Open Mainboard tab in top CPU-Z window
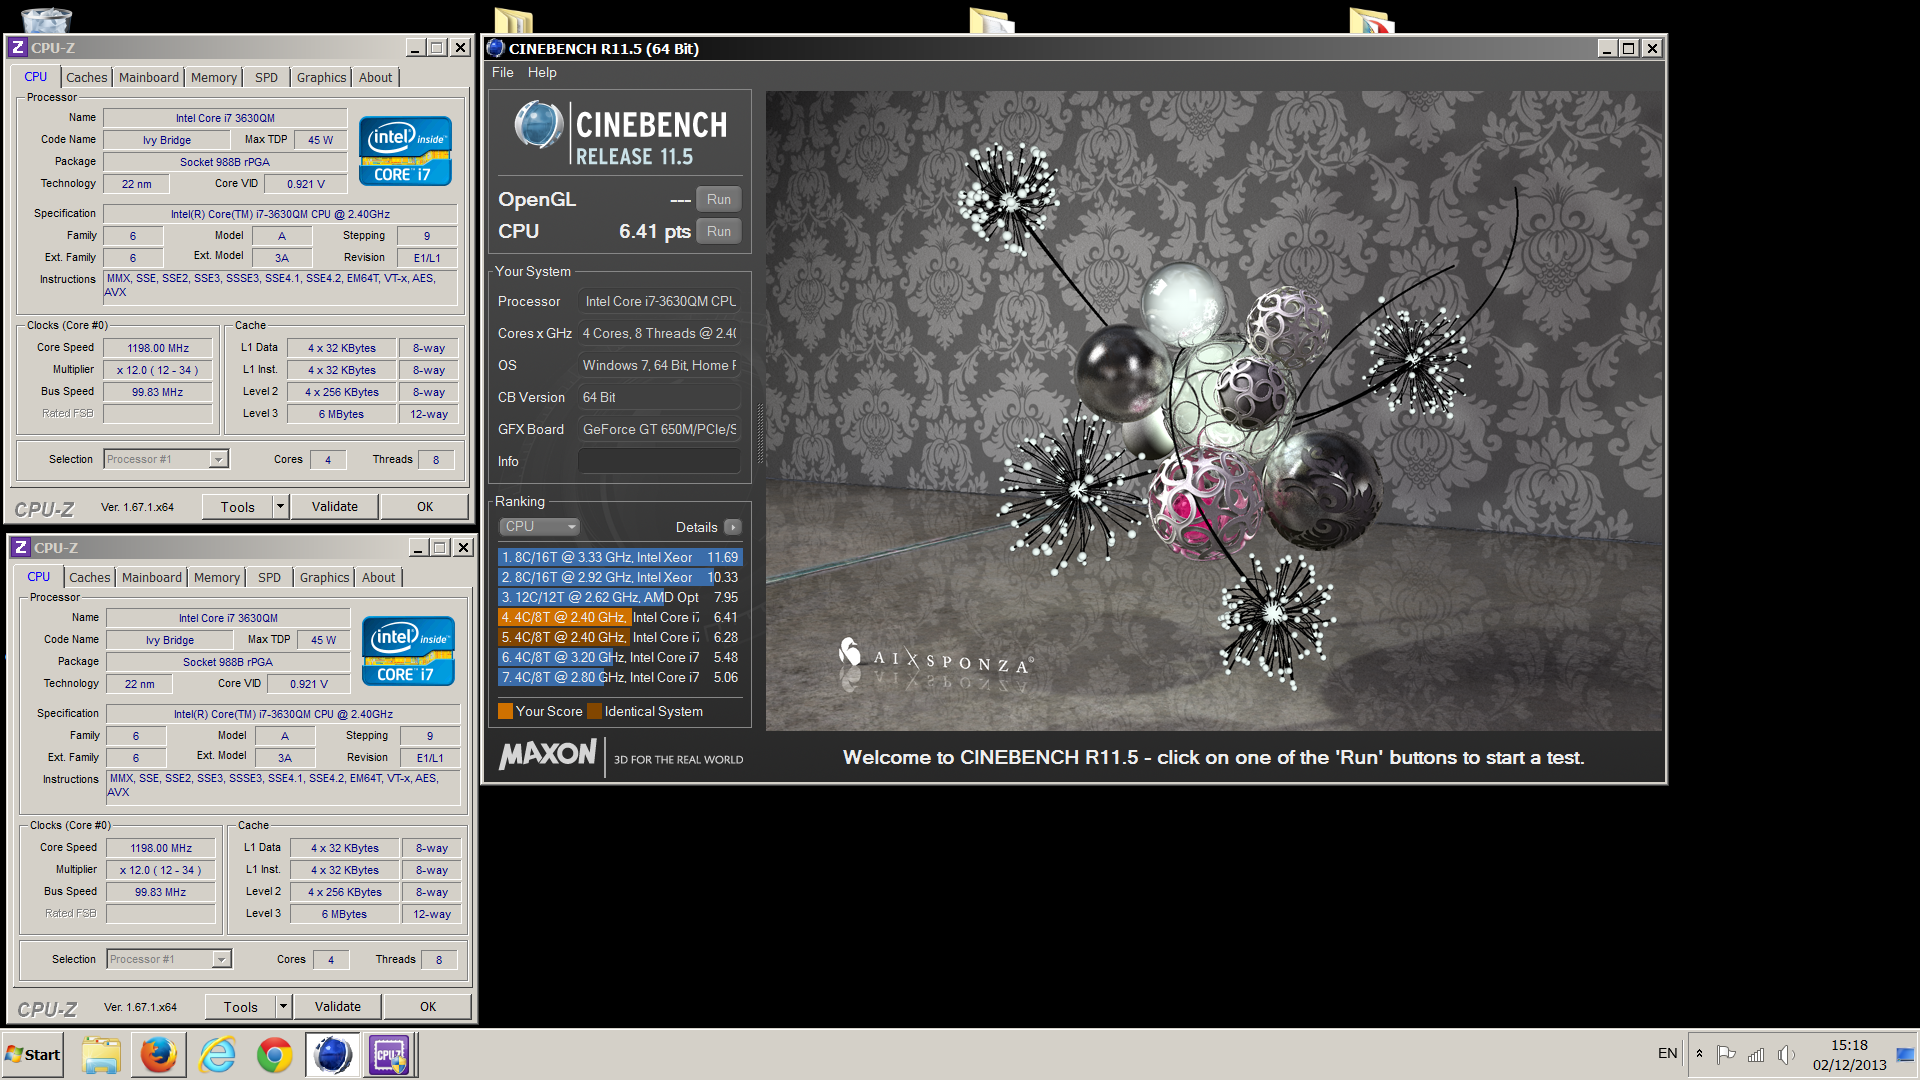This screenshot has height=1080, width=1920. pos(148,77)
